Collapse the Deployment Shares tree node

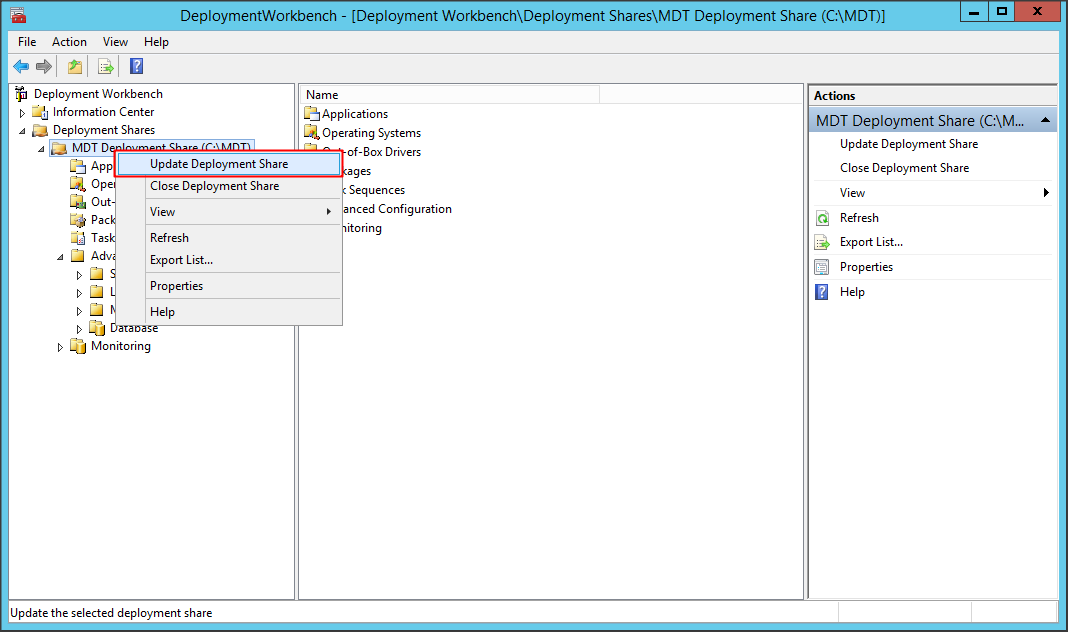click(x=22, y=131)
